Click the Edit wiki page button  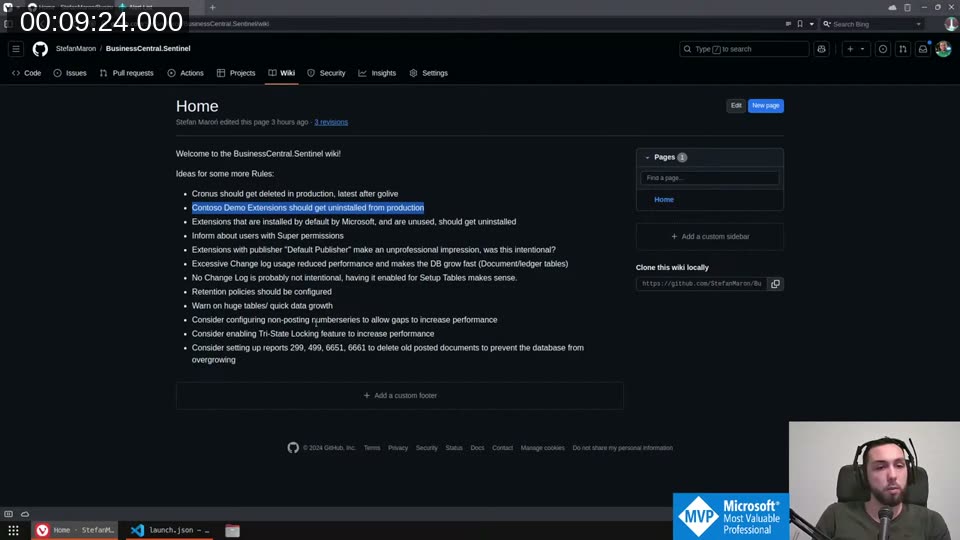(x=736, y=106)
